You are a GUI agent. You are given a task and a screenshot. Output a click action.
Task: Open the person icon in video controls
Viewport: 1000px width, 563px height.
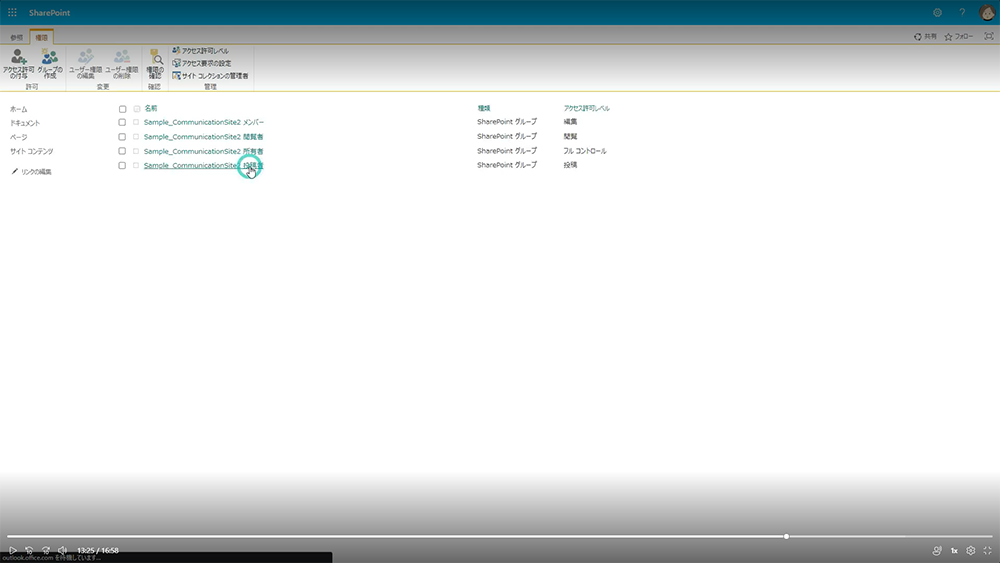(x=937, y=550)
